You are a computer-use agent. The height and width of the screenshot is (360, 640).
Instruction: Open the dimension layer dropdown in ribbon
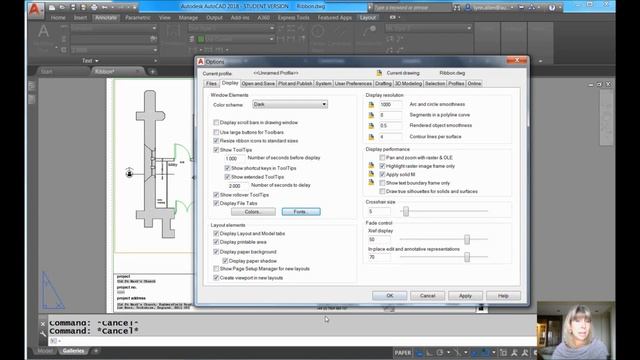271,39
